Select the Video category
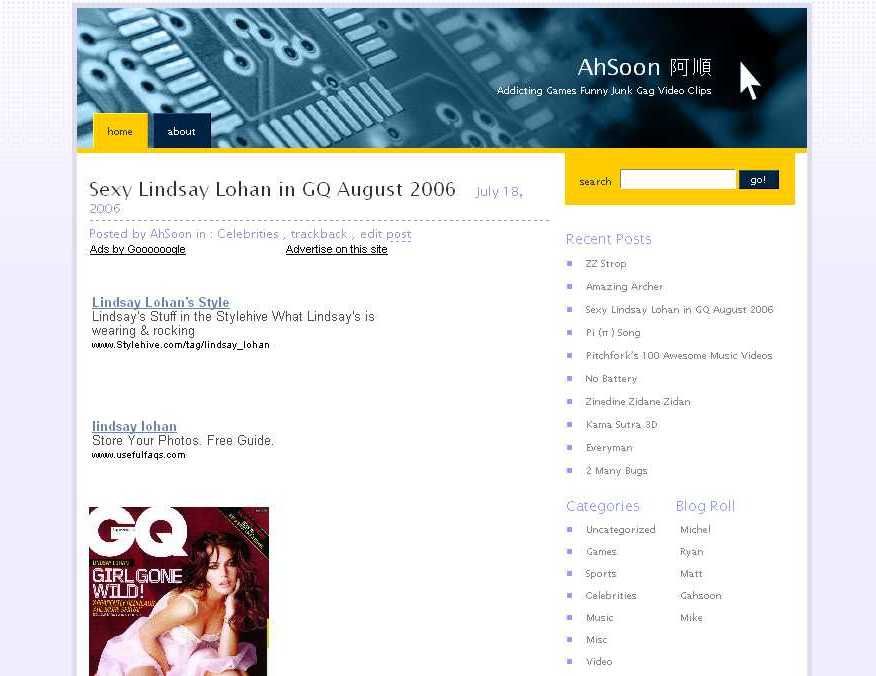 (x=599, y=661)
